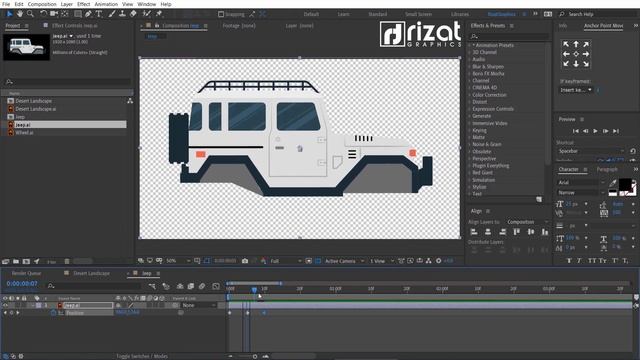Viewport: 640px width, 360px height.
Task: Select the Rectangle shape tool
Action: [78, 14]
